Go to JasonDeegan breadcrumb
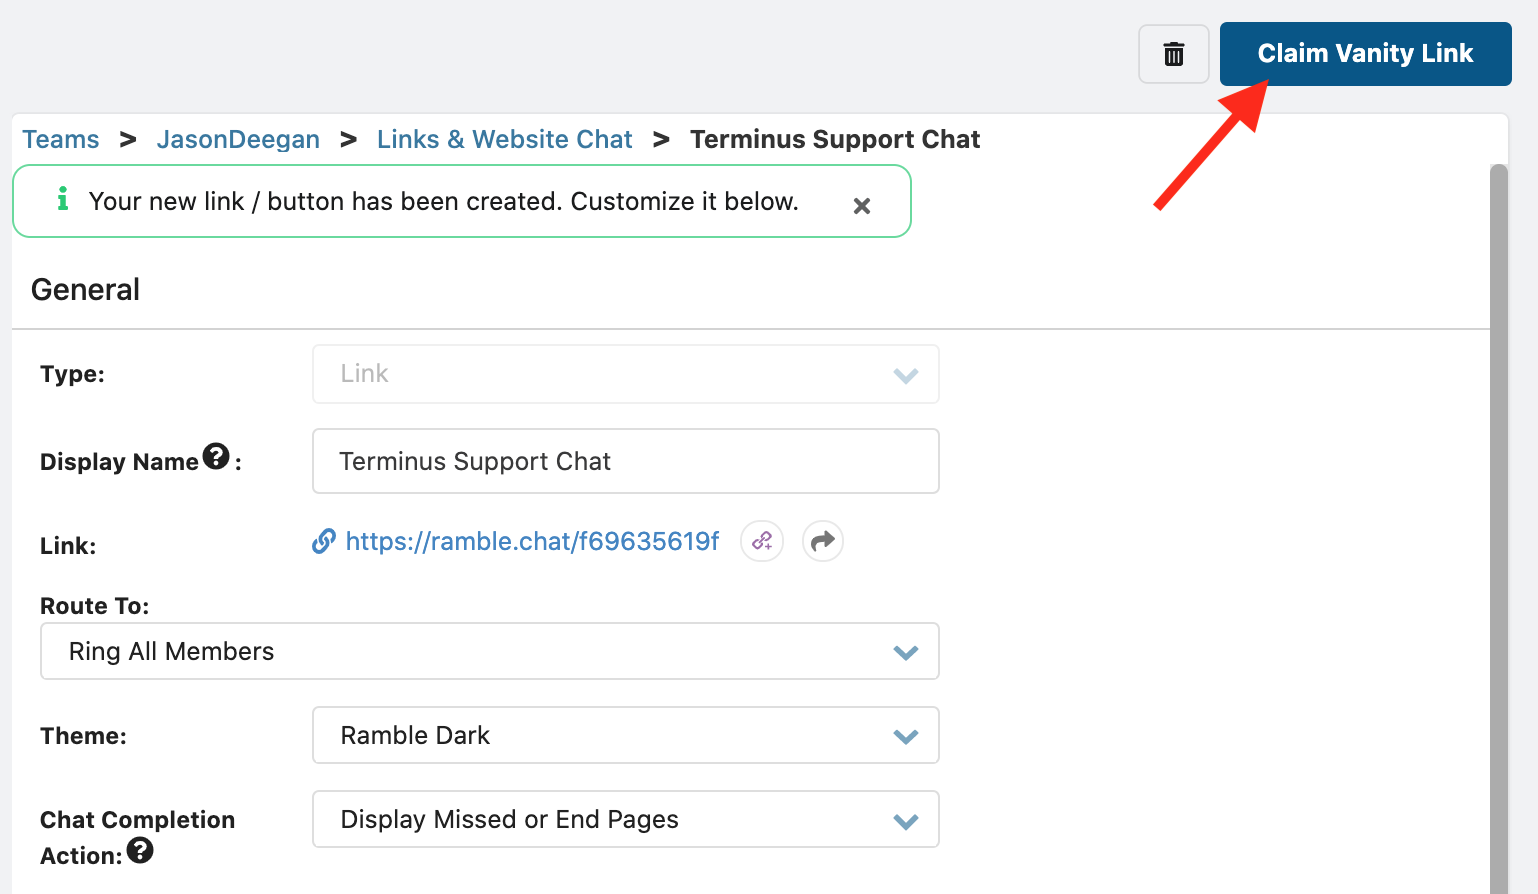The width and height of the screenshot is (1538, 894). pos(238,139)
